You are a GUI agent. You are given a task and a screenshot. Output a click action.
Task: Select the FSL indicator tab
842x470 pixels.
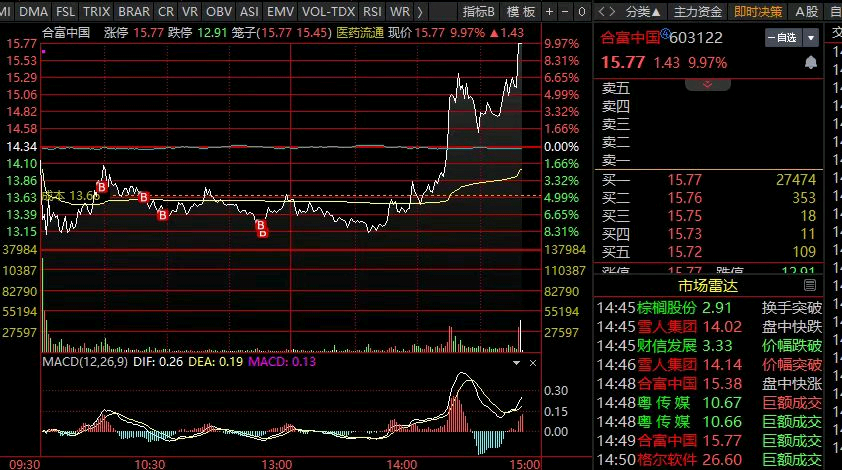click(66, 11)
